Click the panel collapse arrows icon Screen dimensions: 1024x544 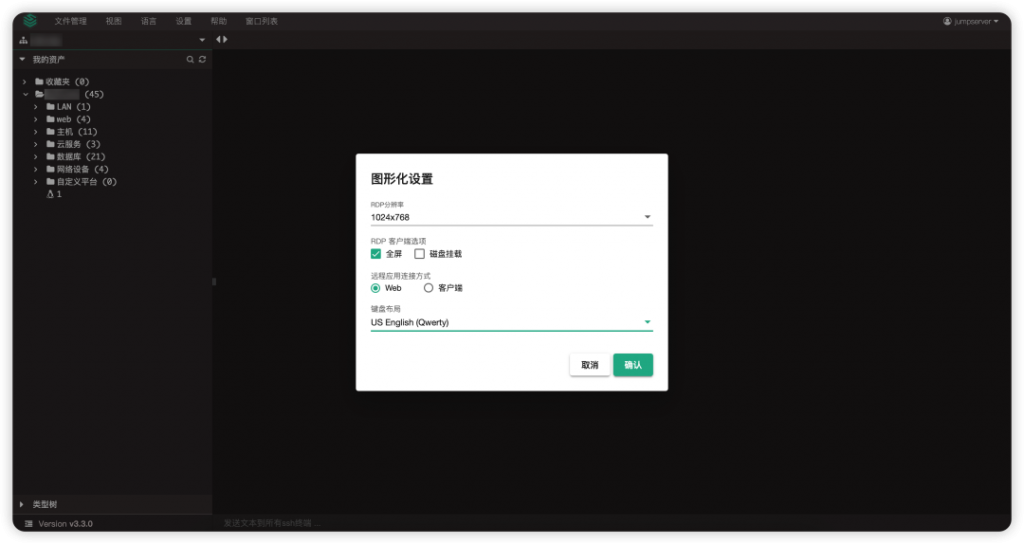click(x=222, y=39)
